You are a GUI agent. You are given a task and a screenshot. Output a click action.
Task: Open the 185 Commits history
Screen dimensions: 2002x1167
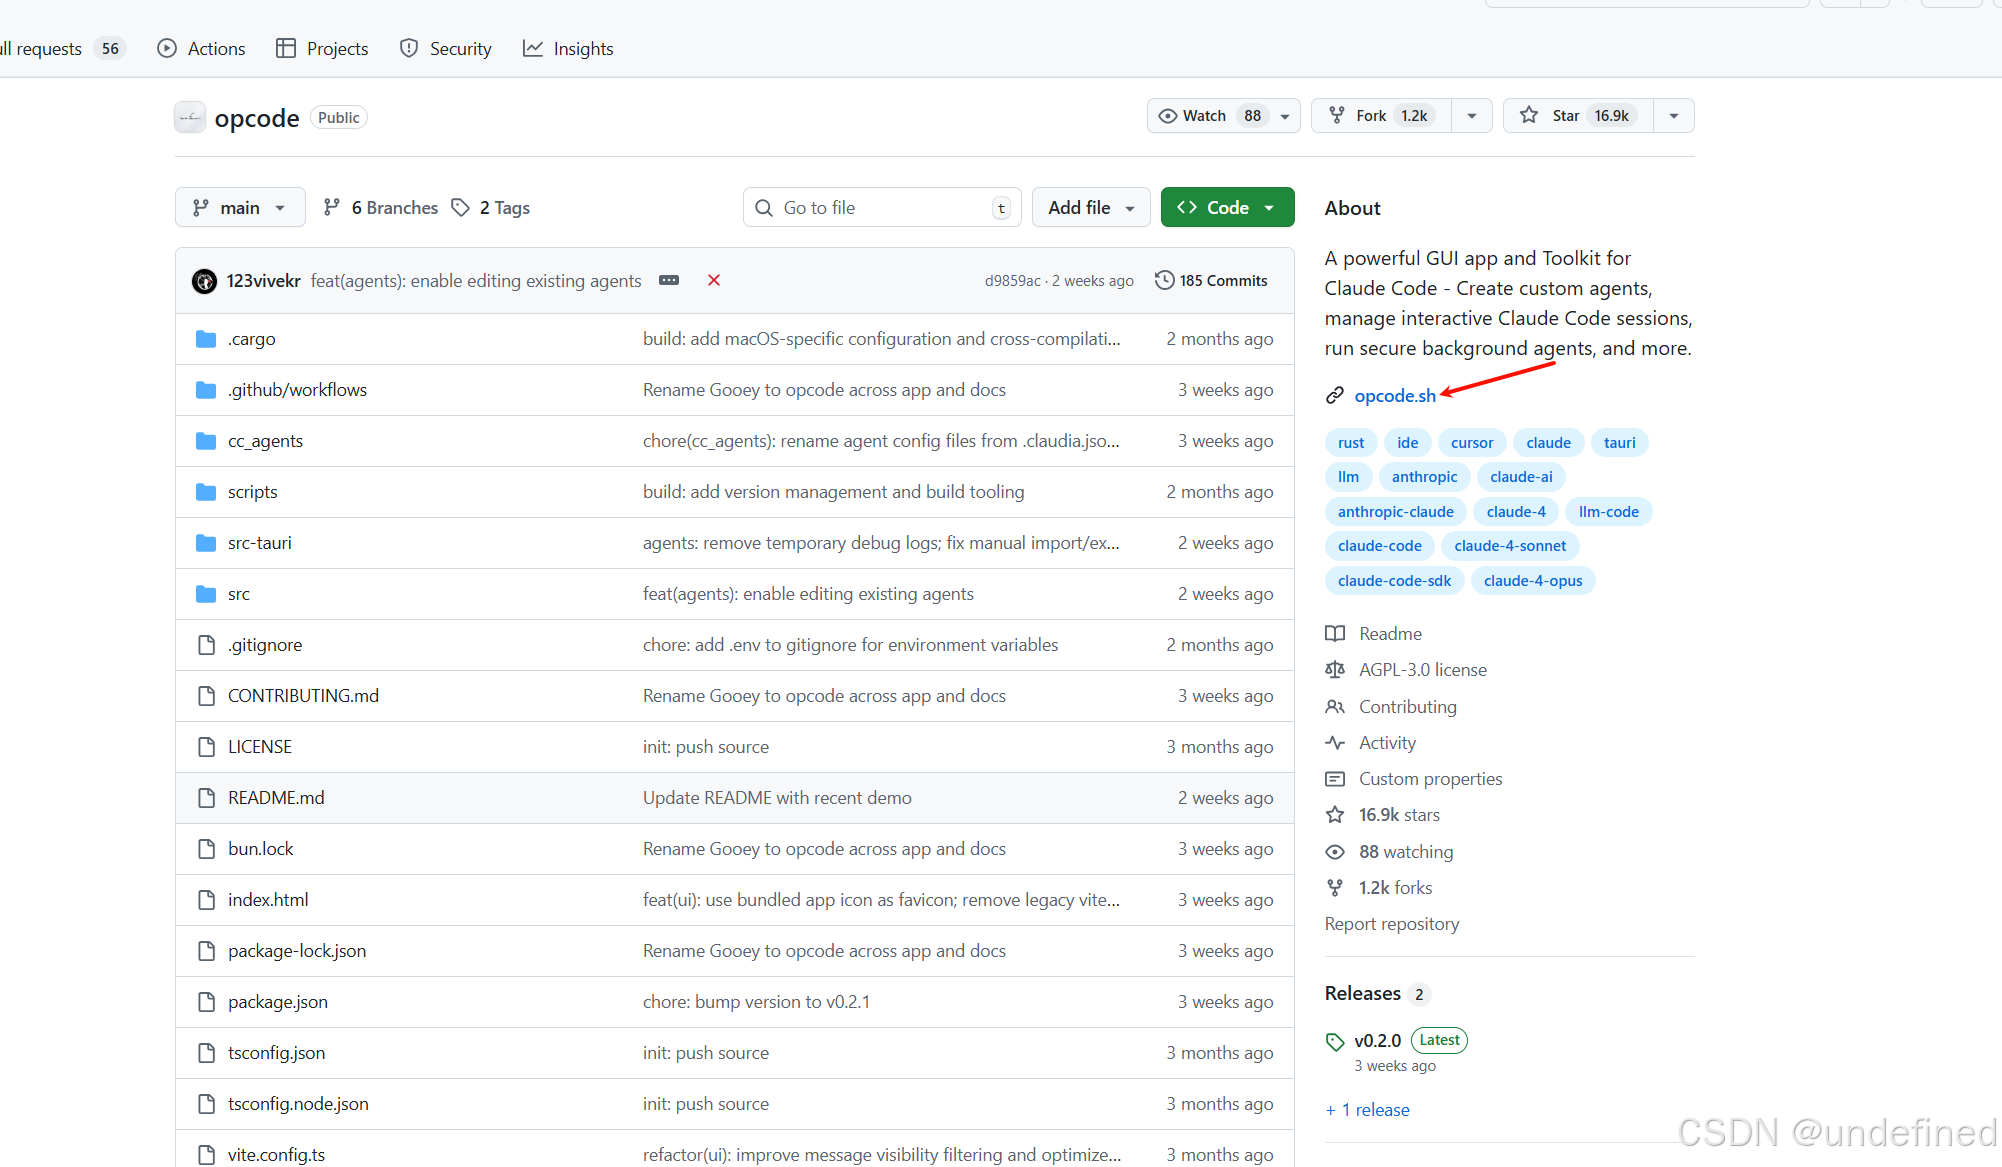click(1211, 280)
